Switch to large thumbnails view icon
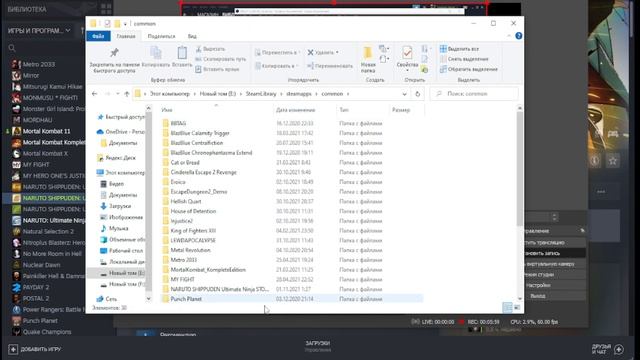The height and width of the screenshot is (360, 640). pyautogui.click(x=517, y=307)
